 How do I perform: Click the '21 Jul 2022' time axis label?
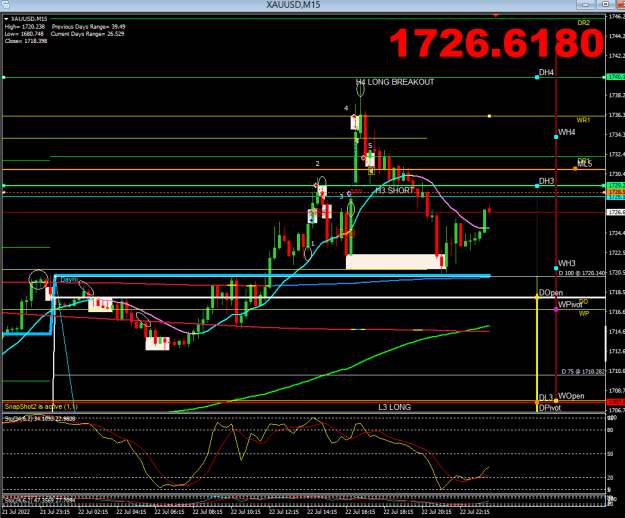pos(16,512)
